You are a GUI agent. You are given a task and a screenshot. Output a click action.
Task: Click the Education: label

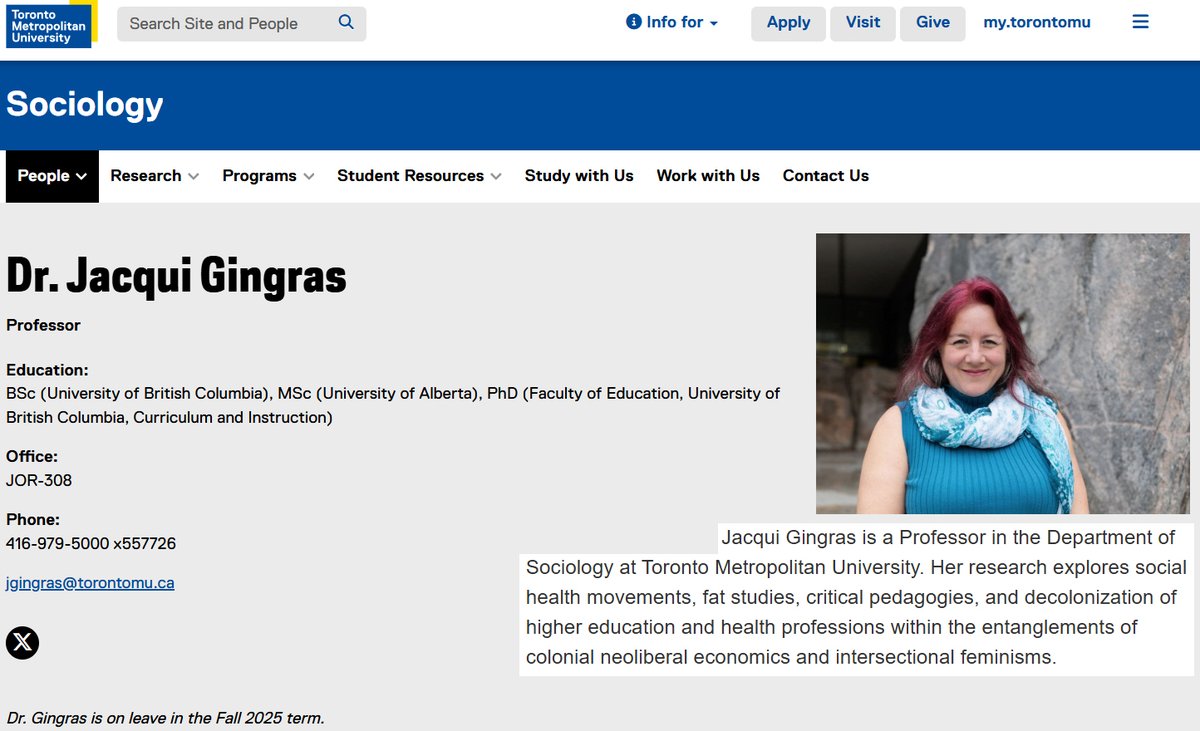(x=47, y=370)
